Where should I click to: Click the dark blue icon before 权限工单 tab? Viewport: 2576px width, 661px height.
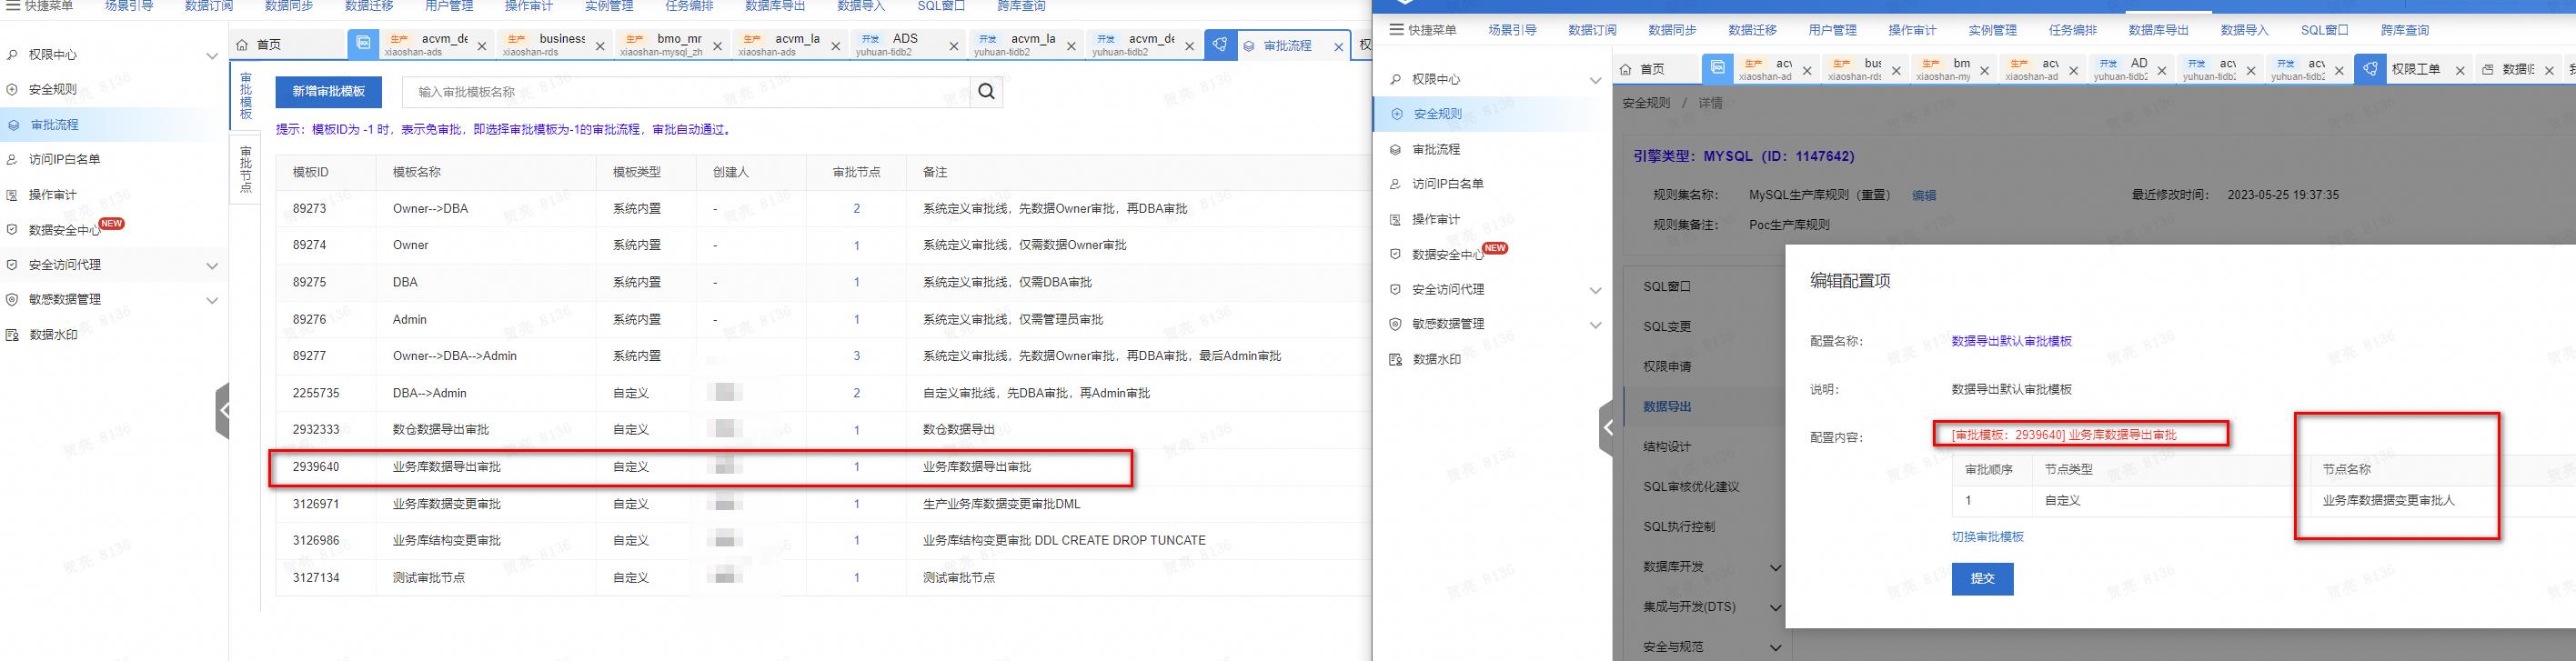tap(2370, 69)
